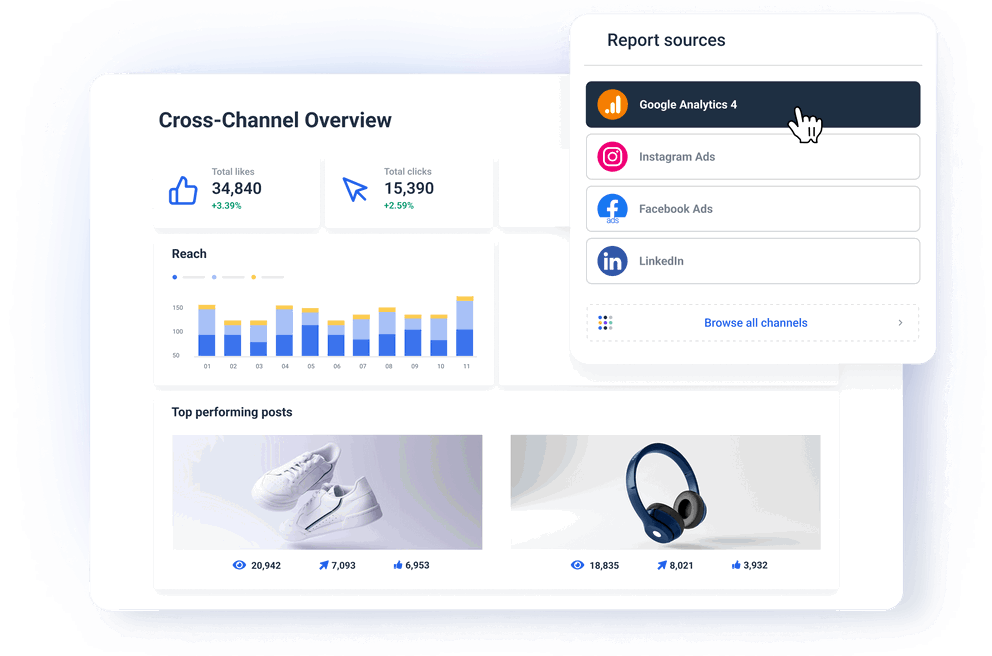The width and height of the screenshot is (992, 656).
Task: Toggle the dark blue series in the Reach legend
Action: pos(174,277)
